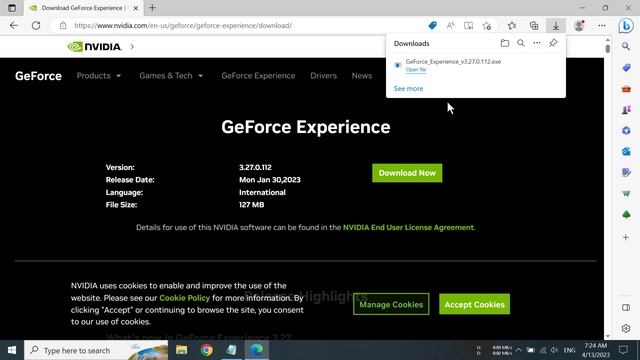Open the Bing chat sidebar button
The height and width of the screenshot is (360, 640).
[626, 26]
